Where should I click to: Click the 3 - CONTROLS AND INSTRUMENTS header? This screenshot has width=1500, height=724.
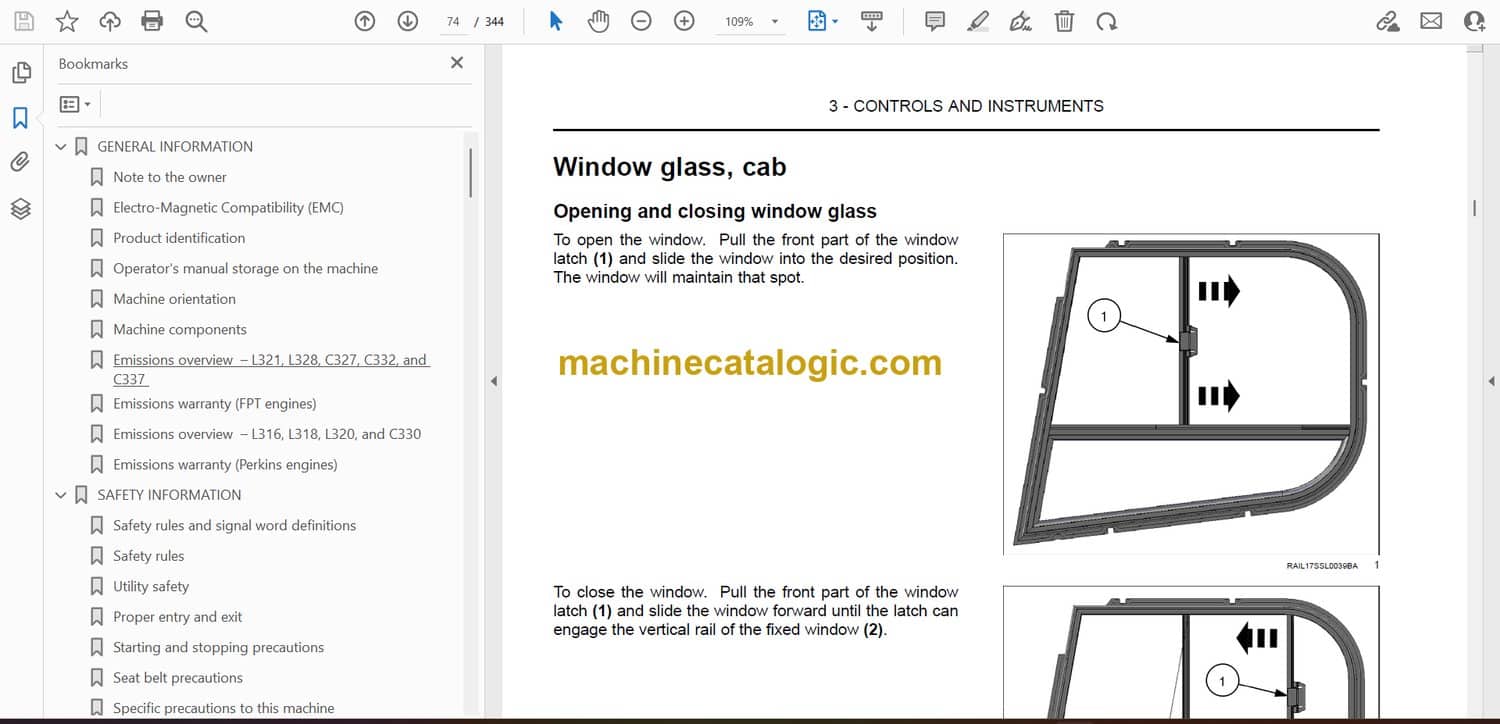pos(966,106)
